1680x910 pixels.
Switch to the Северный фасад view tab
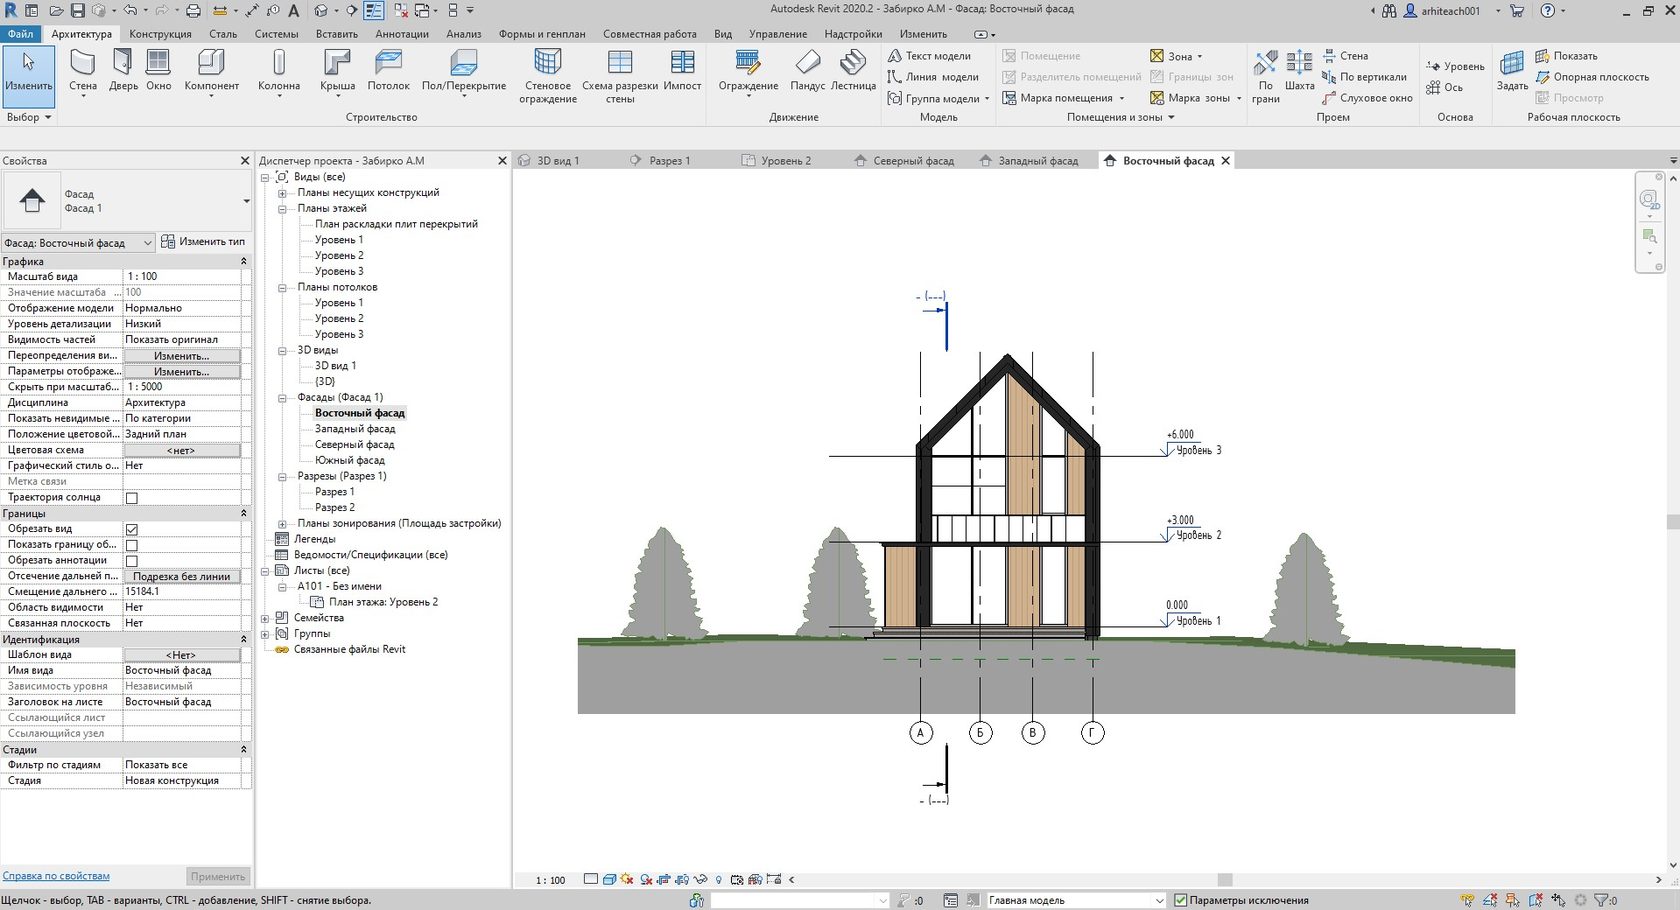click(x=912, y=161)
